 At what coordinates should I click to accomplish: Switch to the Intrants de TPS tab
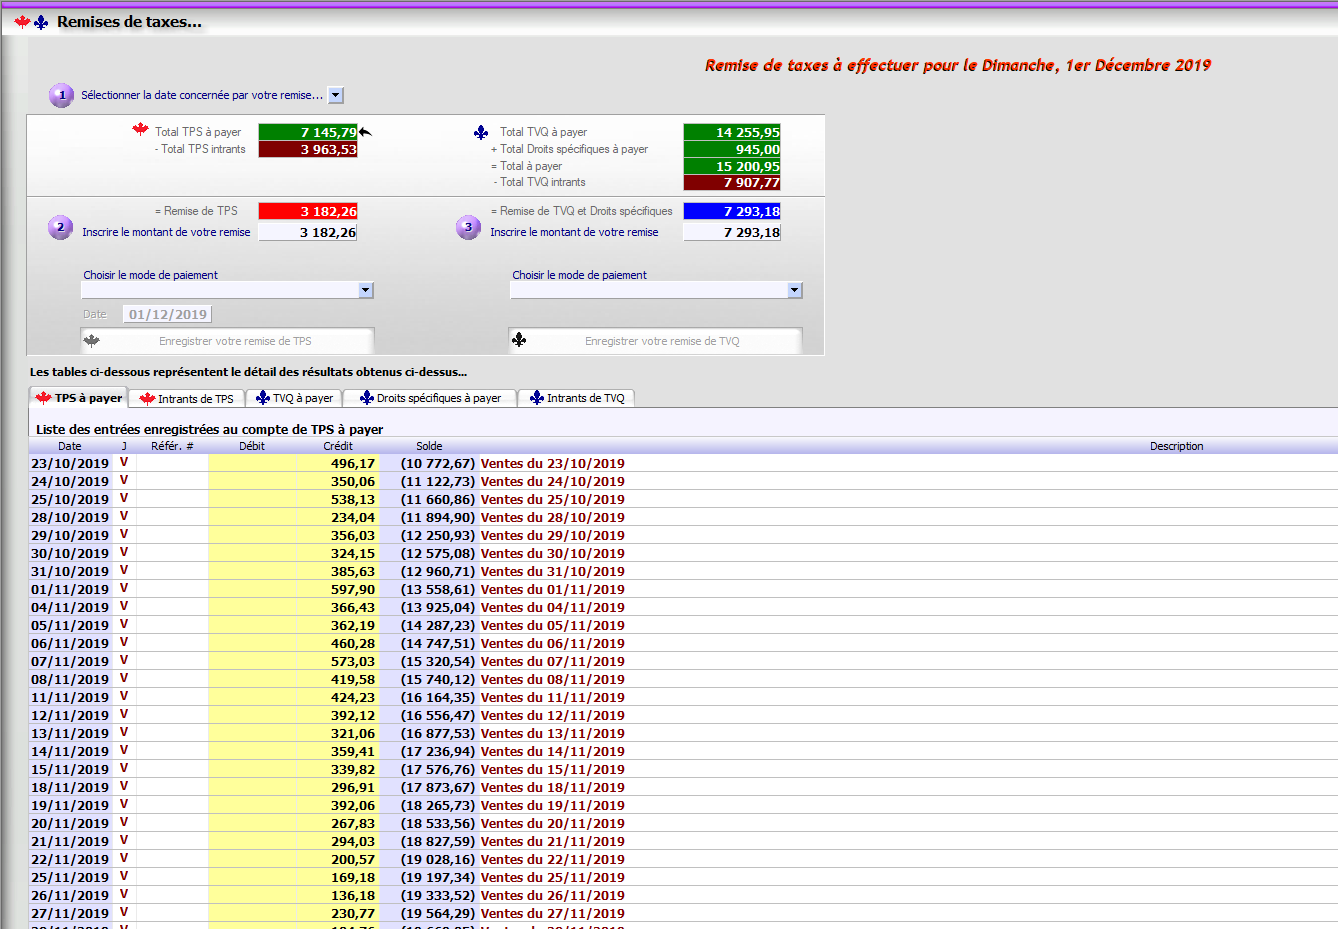point(187,398)
